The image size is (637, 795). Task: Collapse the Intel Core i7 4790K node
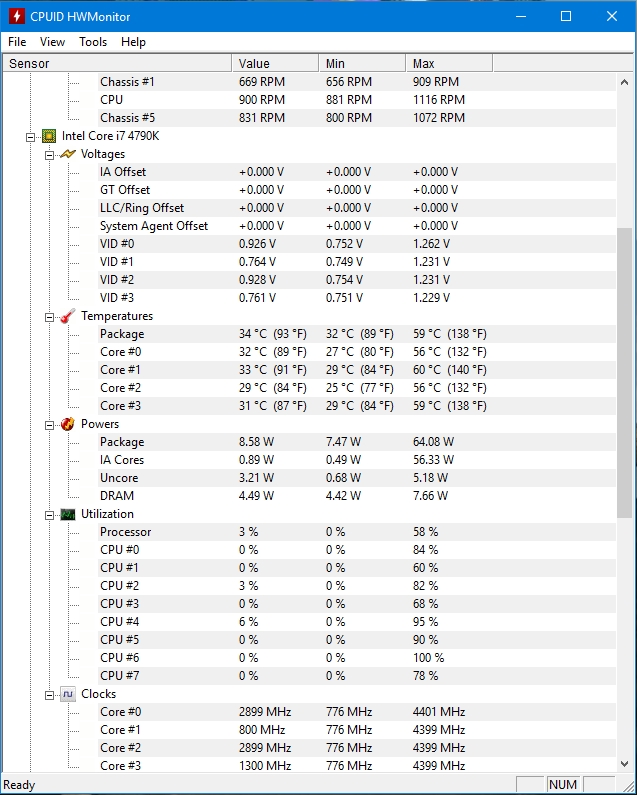point(30,137)
